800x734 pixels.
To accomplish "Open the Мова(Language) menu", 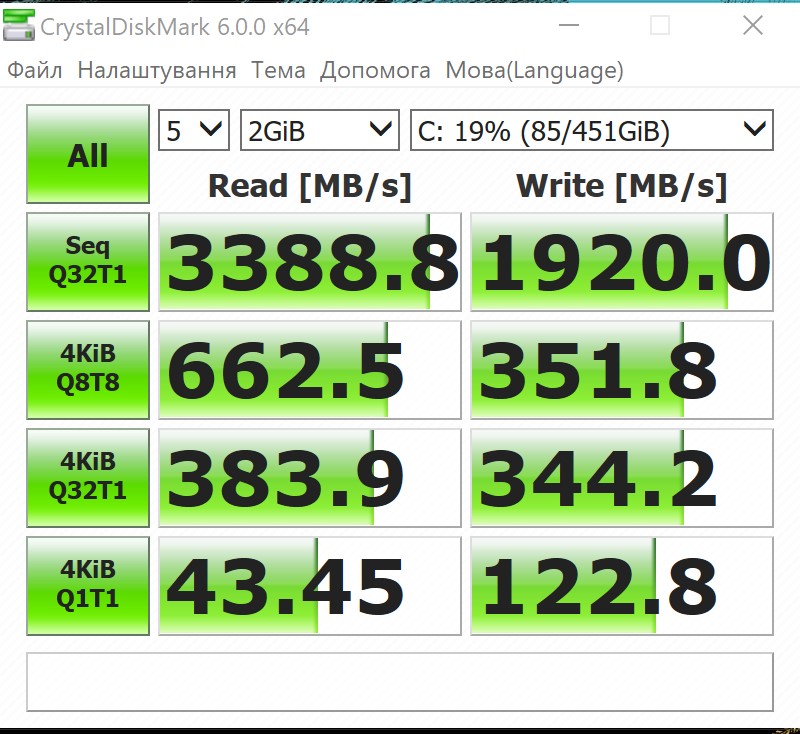I will (x=534, y=70).
